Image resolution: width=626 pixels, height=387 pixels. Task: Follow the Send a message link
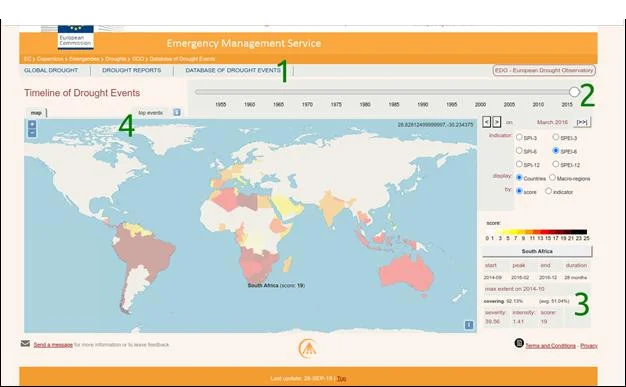[53, 345]
